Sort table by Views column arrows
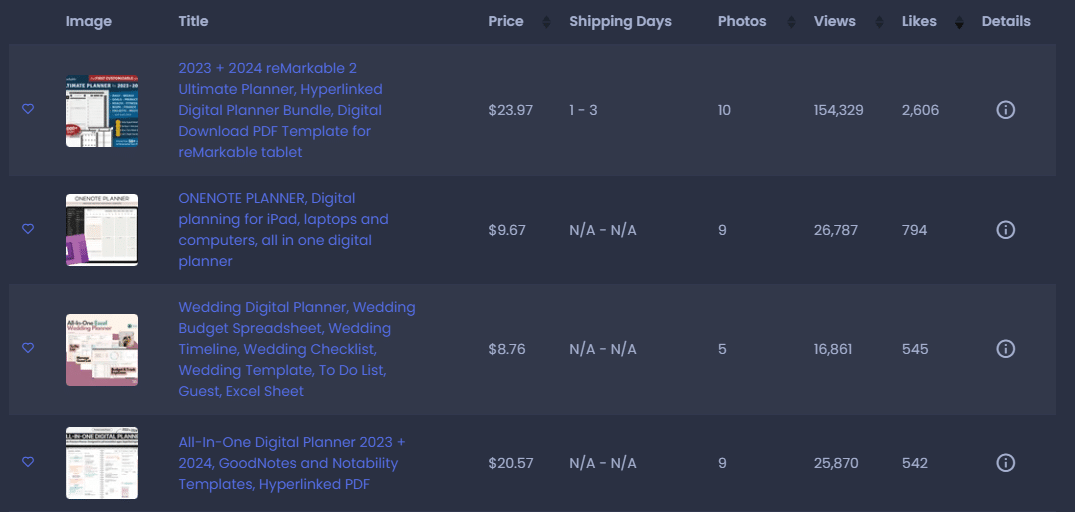 click(880, 22)
